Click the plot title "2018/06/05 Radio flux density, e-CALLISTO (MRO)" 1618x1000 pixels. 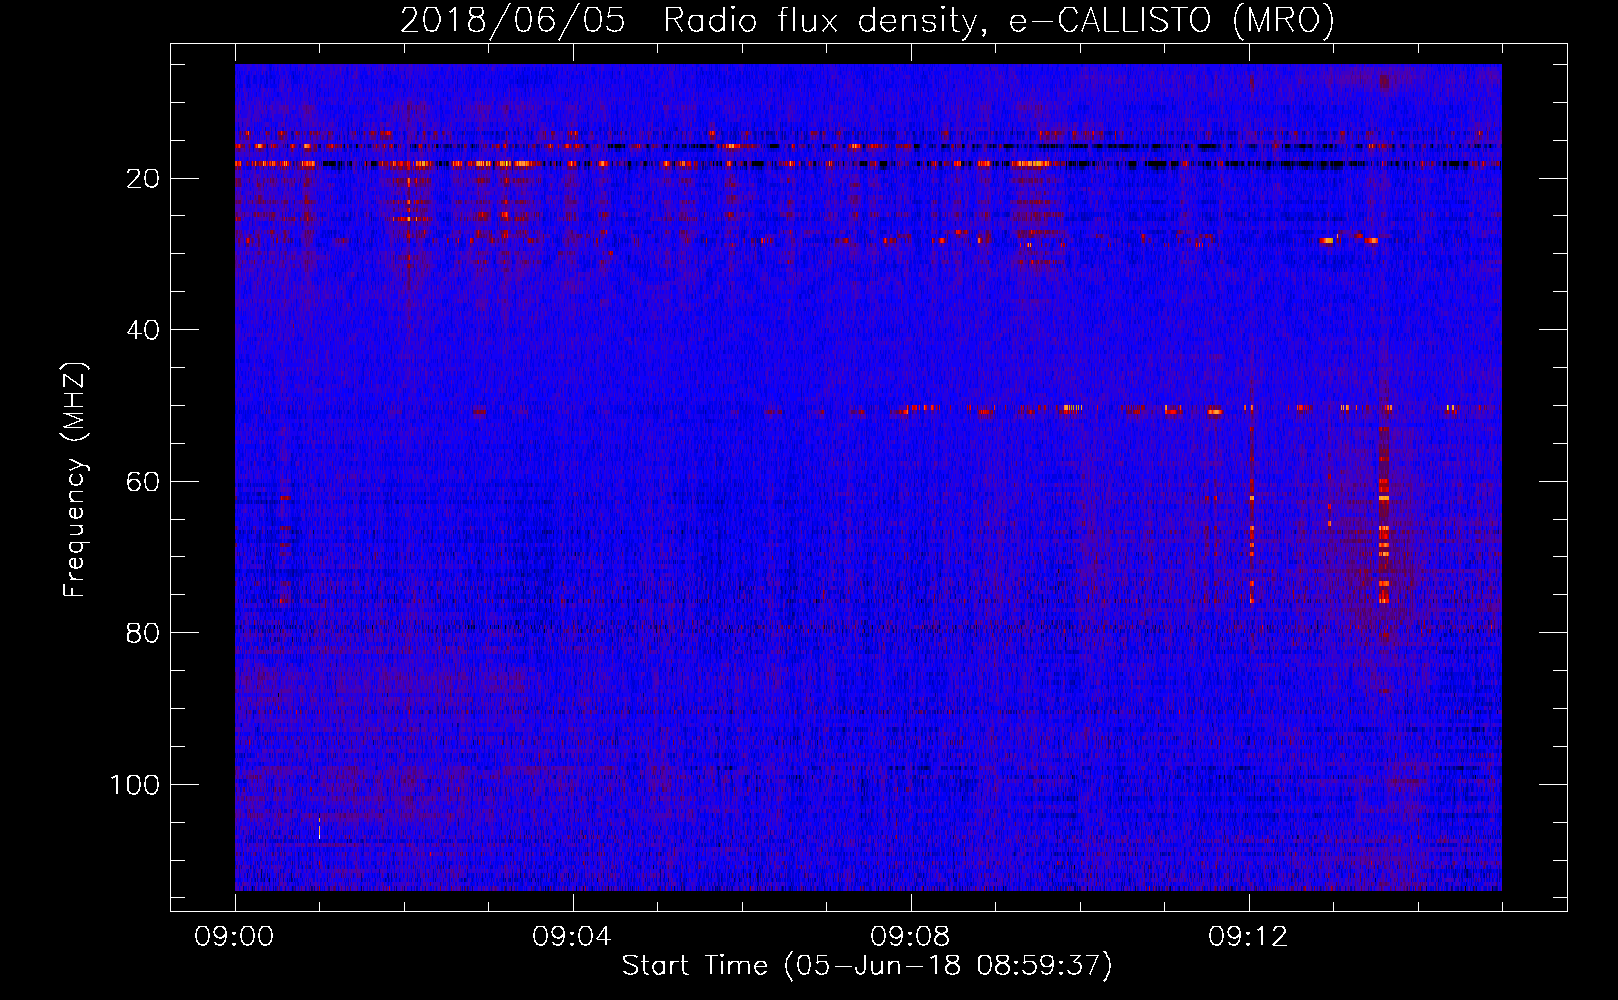[x=867, y=20]
